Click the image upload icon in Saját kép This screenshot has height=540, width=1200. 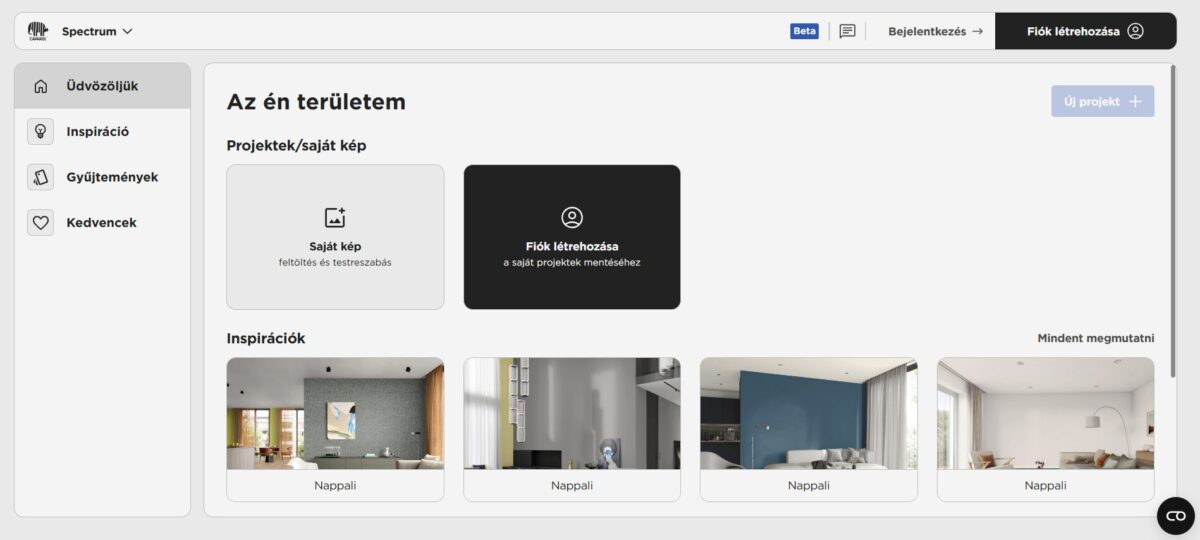tap(335, 217)
